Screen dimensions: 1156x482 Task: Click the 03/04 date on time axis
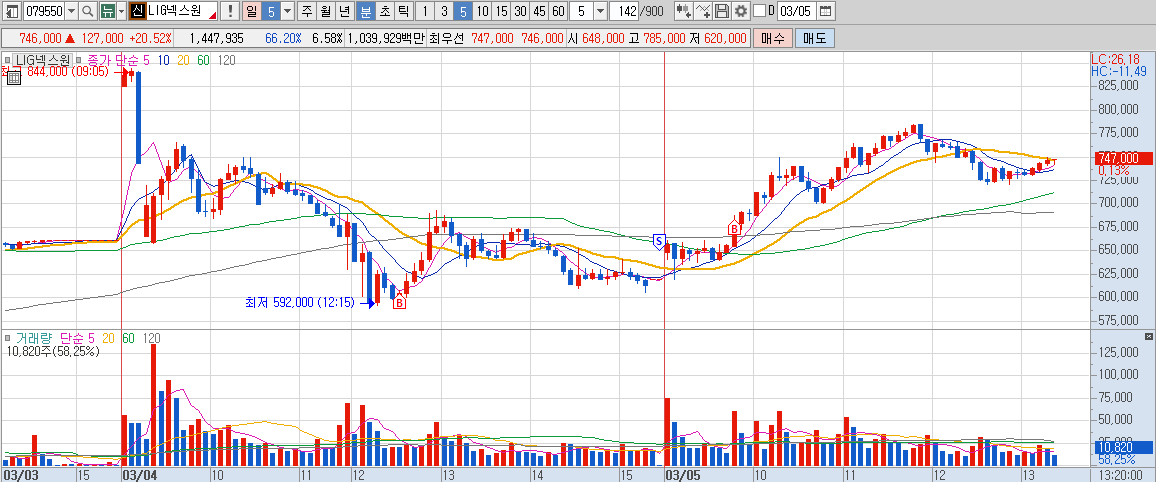pos(140,475)
